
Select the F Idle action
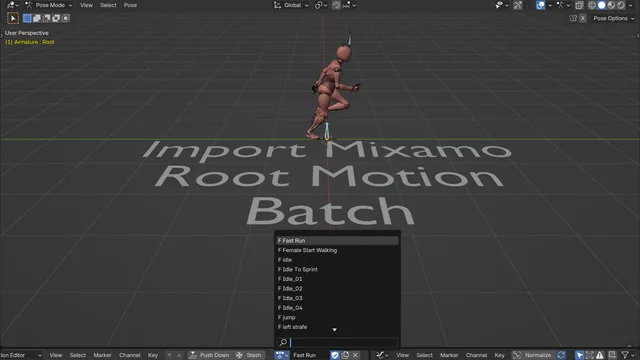[337, 260]
